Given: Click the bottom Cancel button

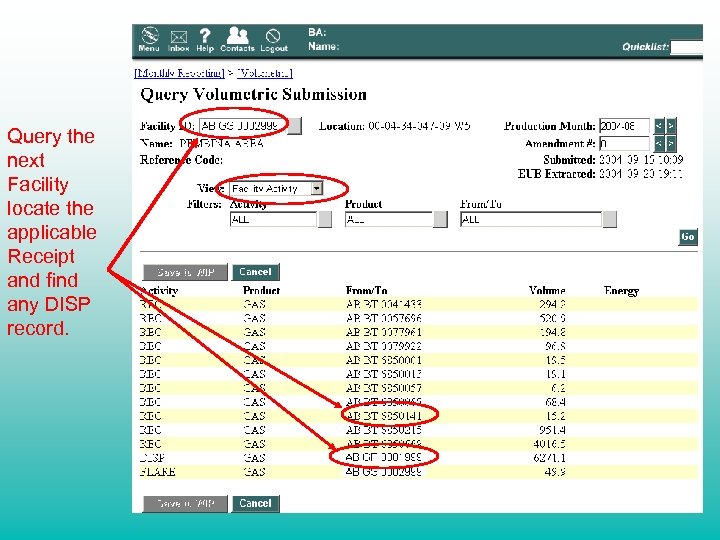Looking at the screenshot, I should tap(255, 504).
